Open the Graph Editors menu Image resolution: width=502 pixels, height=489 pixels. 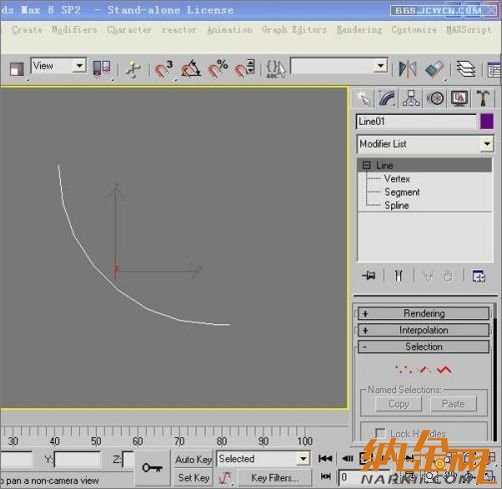coord(294,30)
